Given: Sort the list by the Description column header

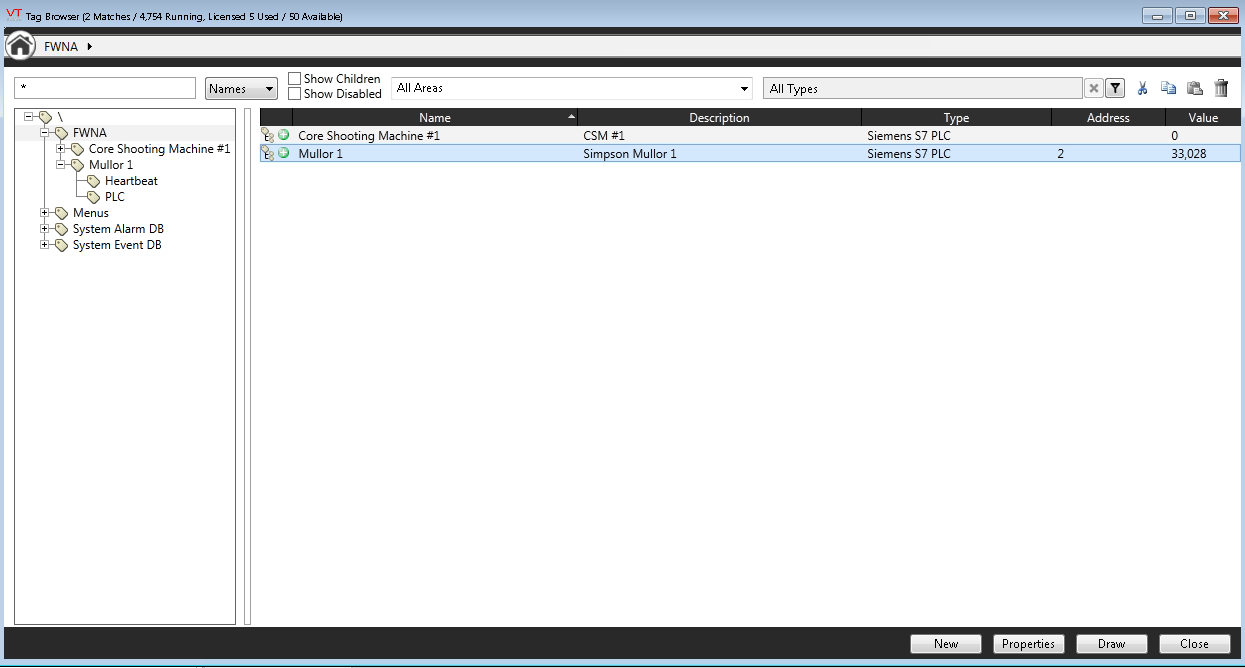Looking at the screenshot, I should click(x=718, y=118).
